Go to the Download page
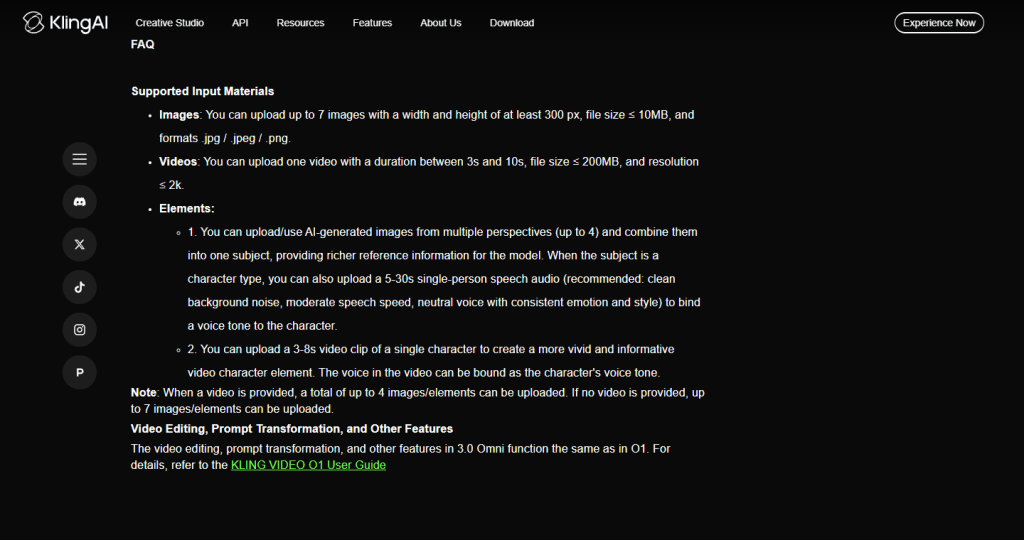 pos(512,23)
